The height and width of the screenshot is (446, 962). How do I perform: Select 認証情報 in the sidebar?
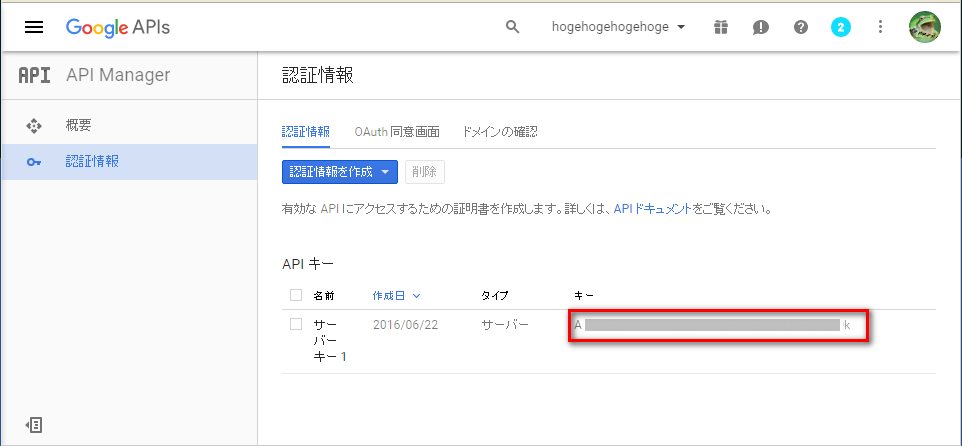coord(129,162)
